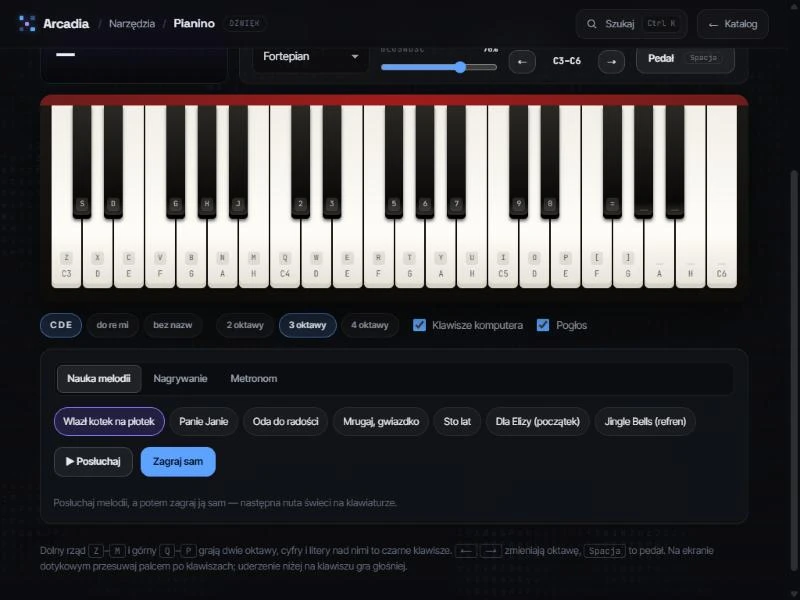Image resolution: width=800 pixels, height=600 pixels.
Task: Play the black key labeled 9
Action: click(x=518, y=163)
